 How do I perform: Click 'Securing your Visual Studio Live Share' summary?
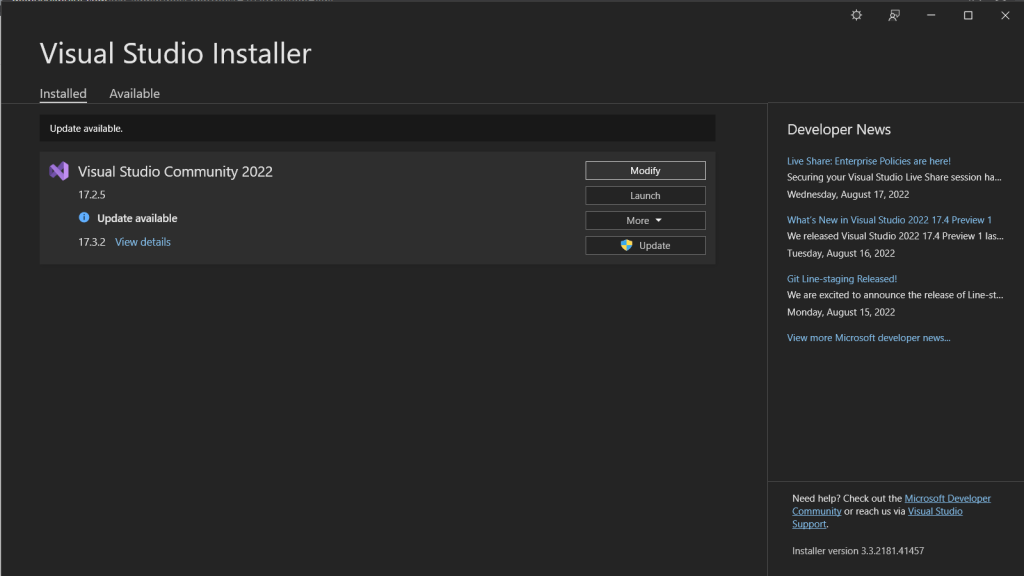click(x=894, y=177)
